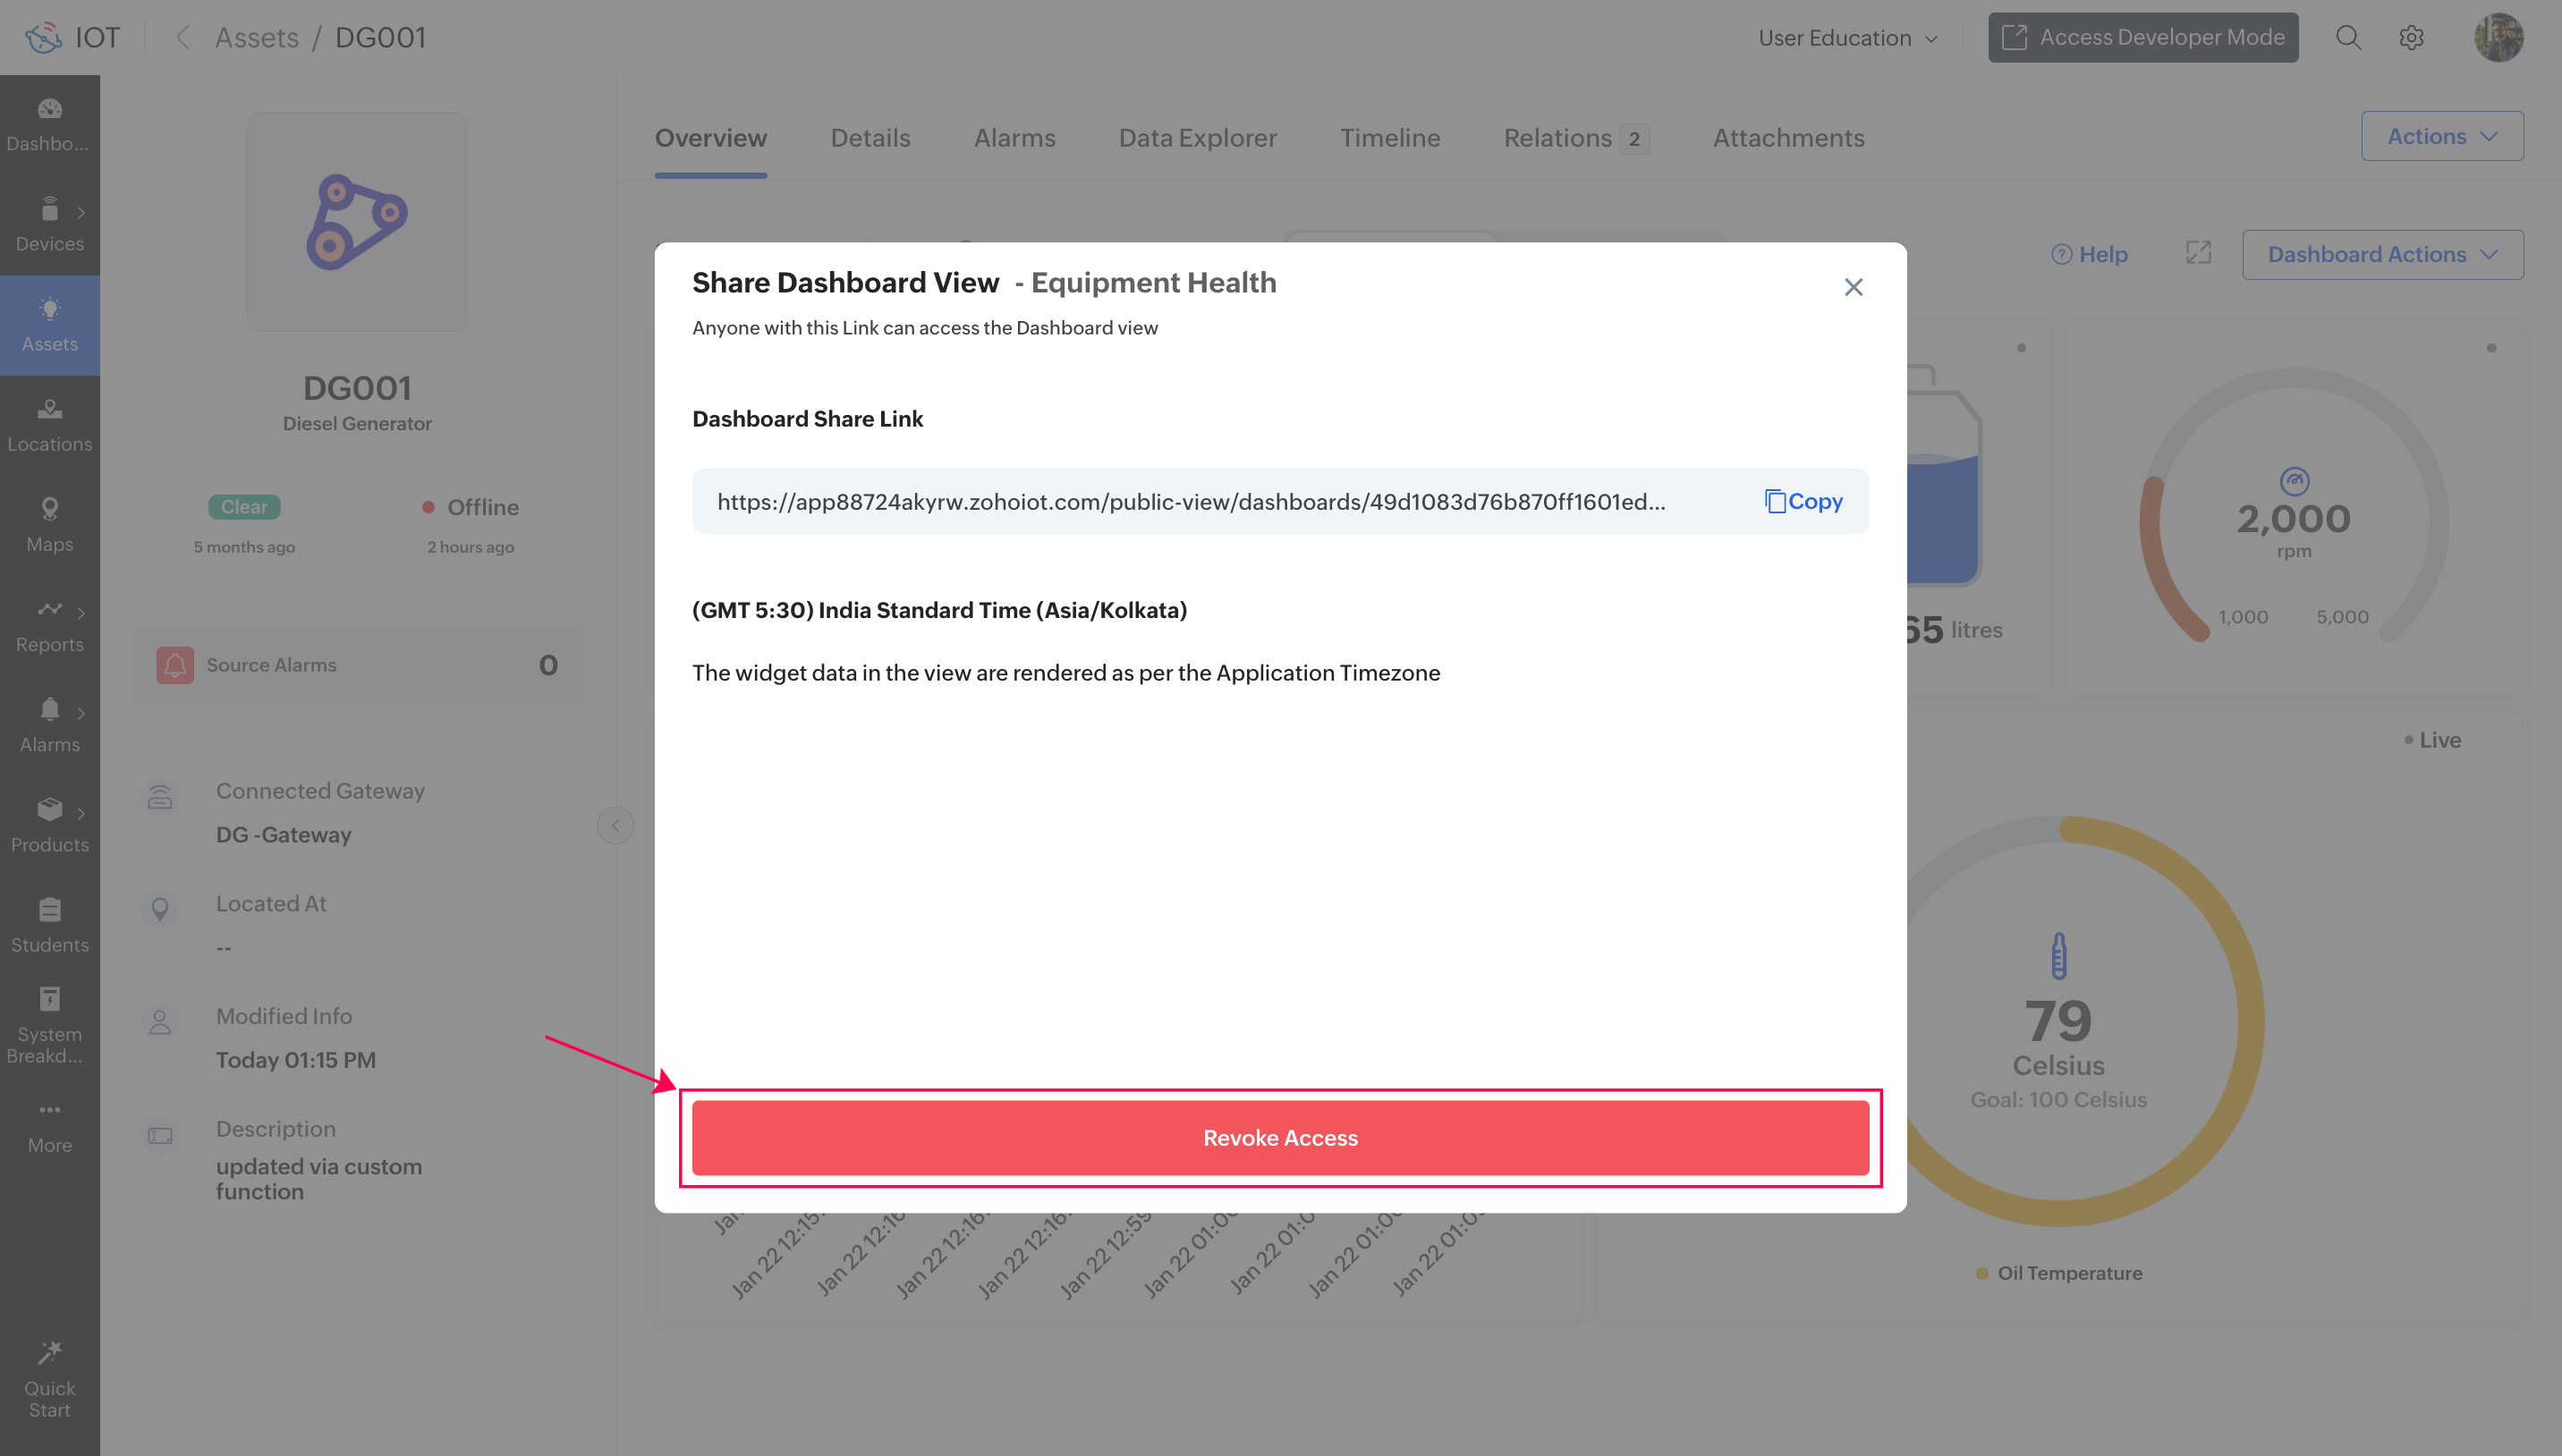The height and width of the screenshot is (1456, 2562).
Task: Close the Share Dashboard View dialog
Action: tap(1853, 287)
